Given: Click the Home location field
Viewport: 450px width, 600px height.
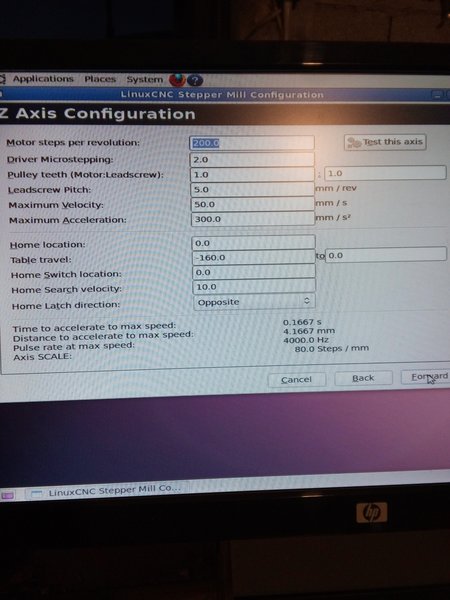Looking at the screenshot, I should 254,243.
